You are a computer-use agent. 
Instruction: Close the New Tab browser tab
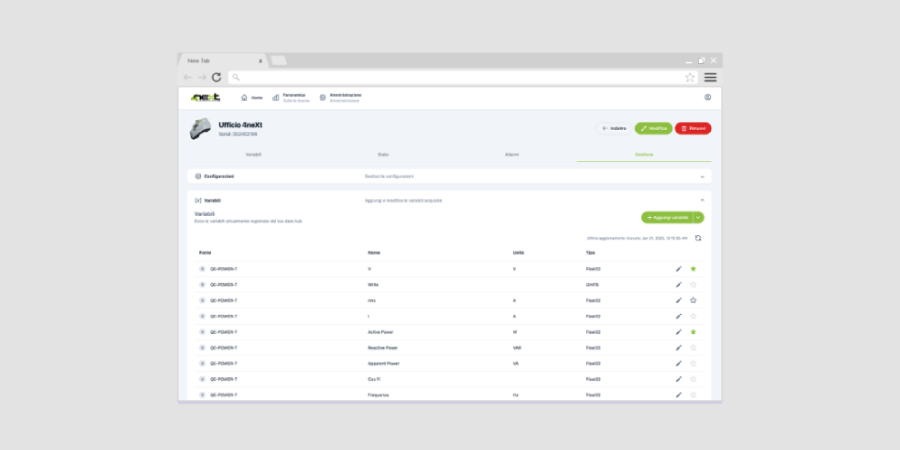pos(260,61)
